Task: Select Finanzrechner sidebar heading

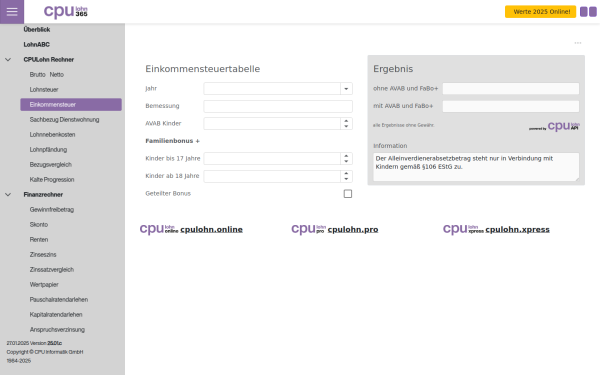Action: (43, 195)
